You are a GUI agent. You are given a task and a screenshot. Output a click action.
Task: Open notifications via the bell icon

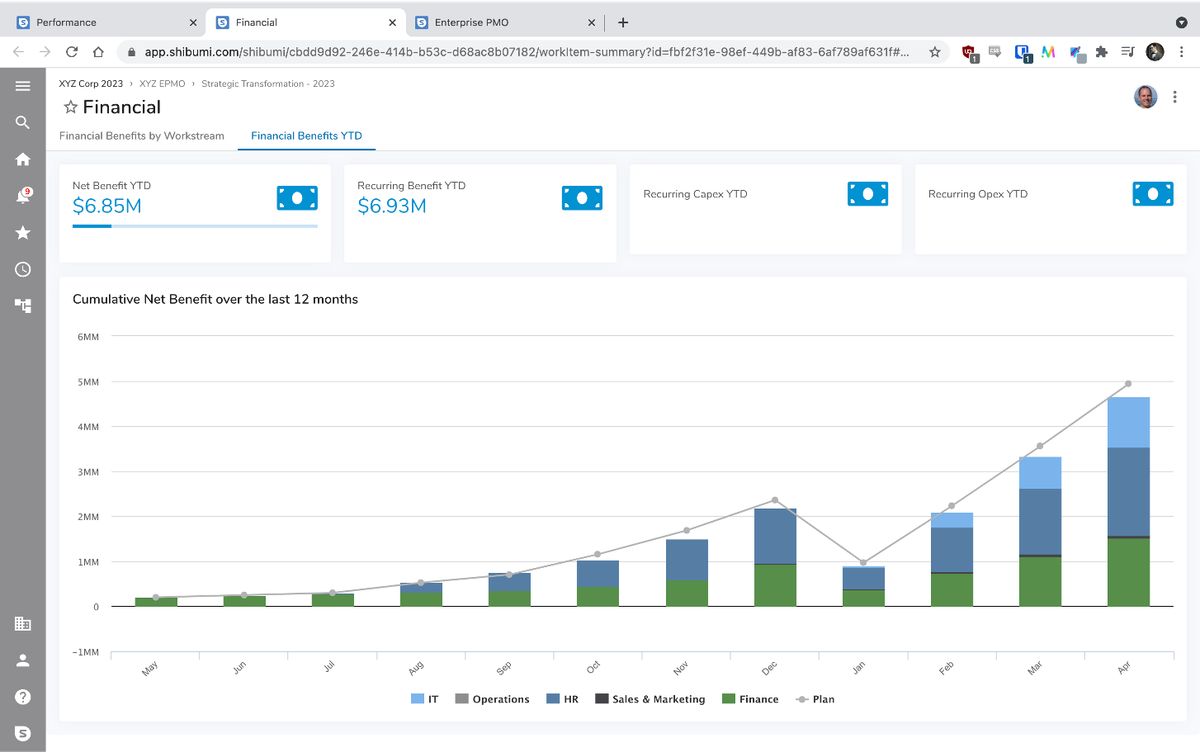[x=23, y=196]
